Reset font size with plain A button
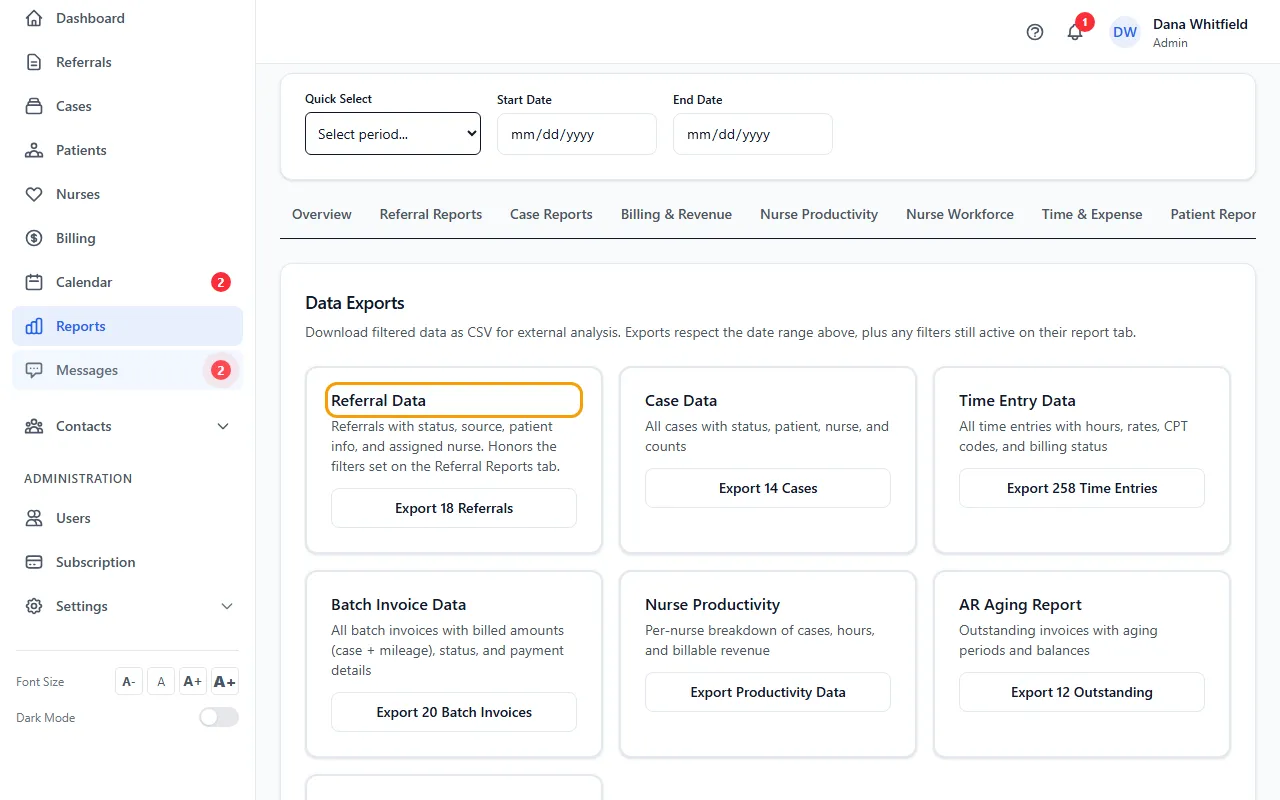The width and height of the screenshot is (1280, 800). [x=161, y=681]
